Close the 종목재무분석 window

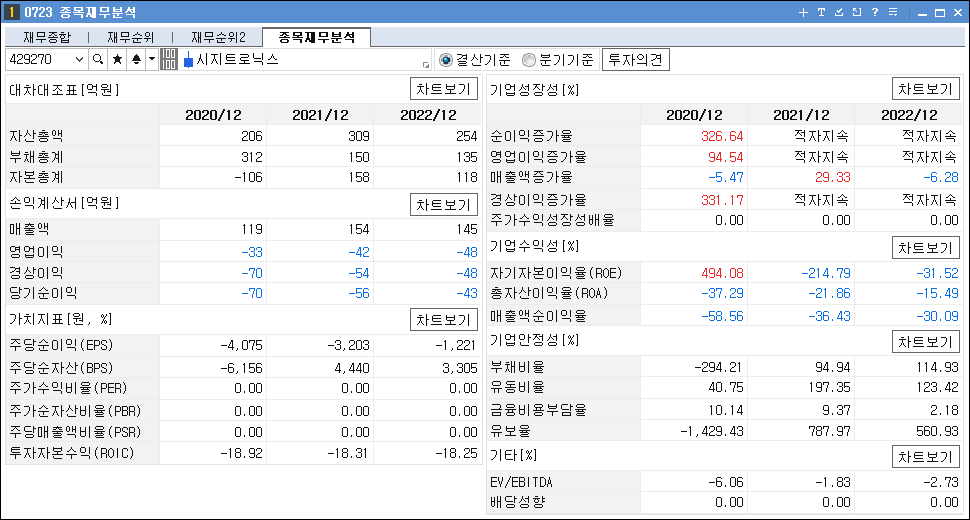[x=958, y=13]
